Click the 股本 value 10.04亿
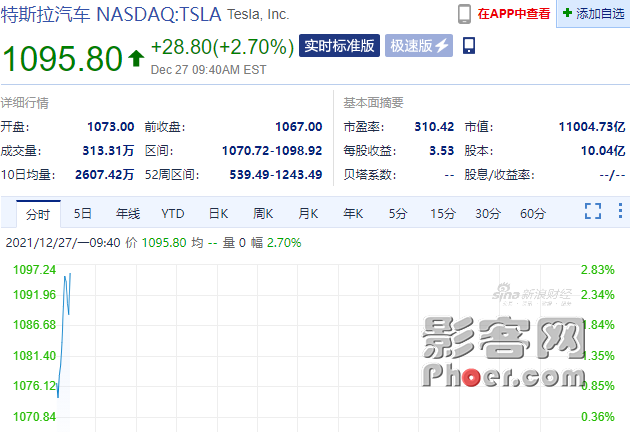The height and width of the screenshot is (432, 630). (x=603, y=151)
